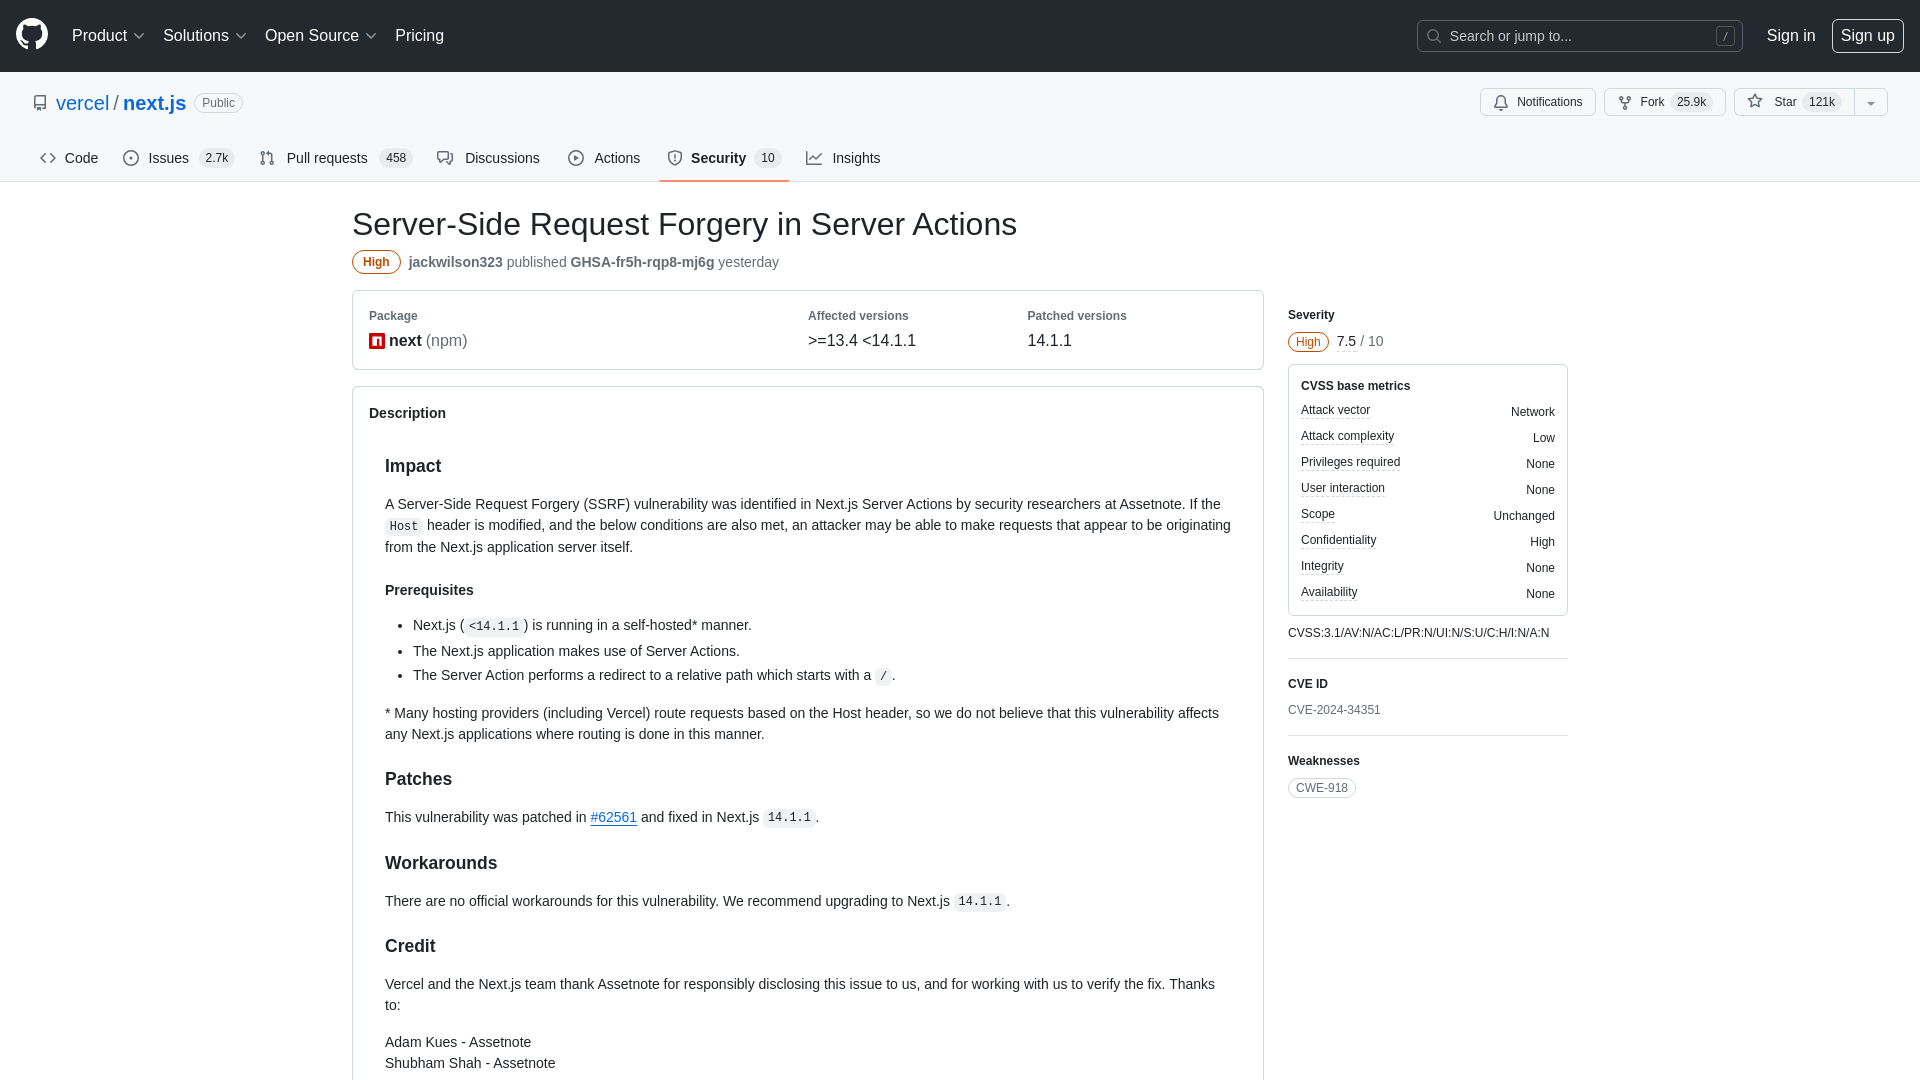Image resolution: width=1920 pixels, height=1080 pixels.
Task: Click CVE-2024-34351 identifier
Action: [1334, 710]
